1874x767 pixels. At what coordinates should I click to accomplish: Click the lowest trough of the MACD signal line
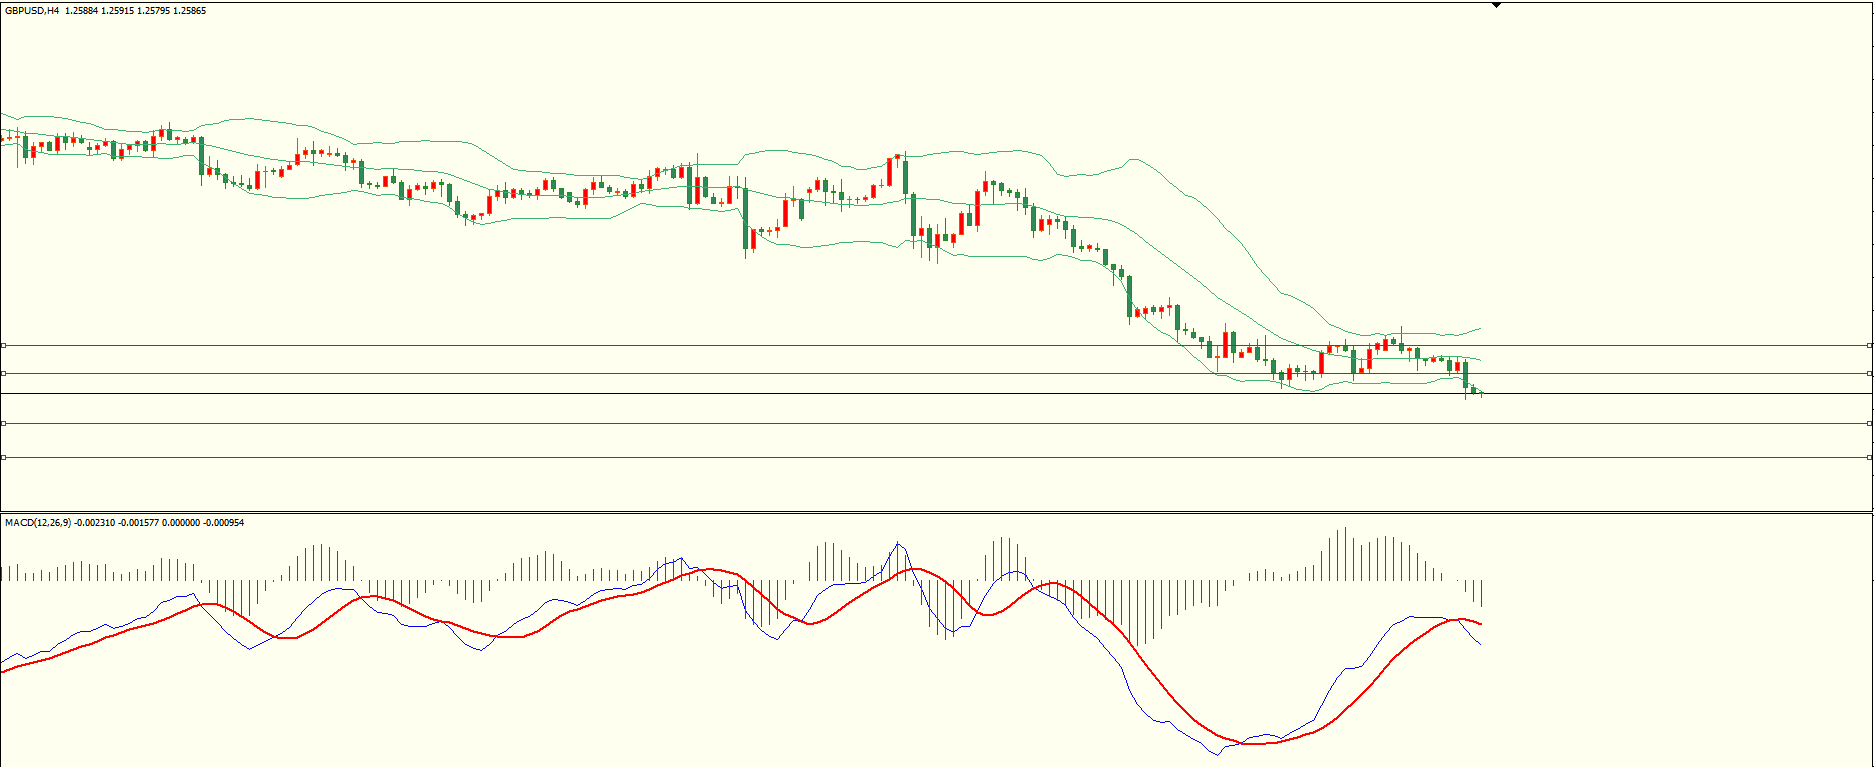pyautogui.click(x=1250, y=743)
